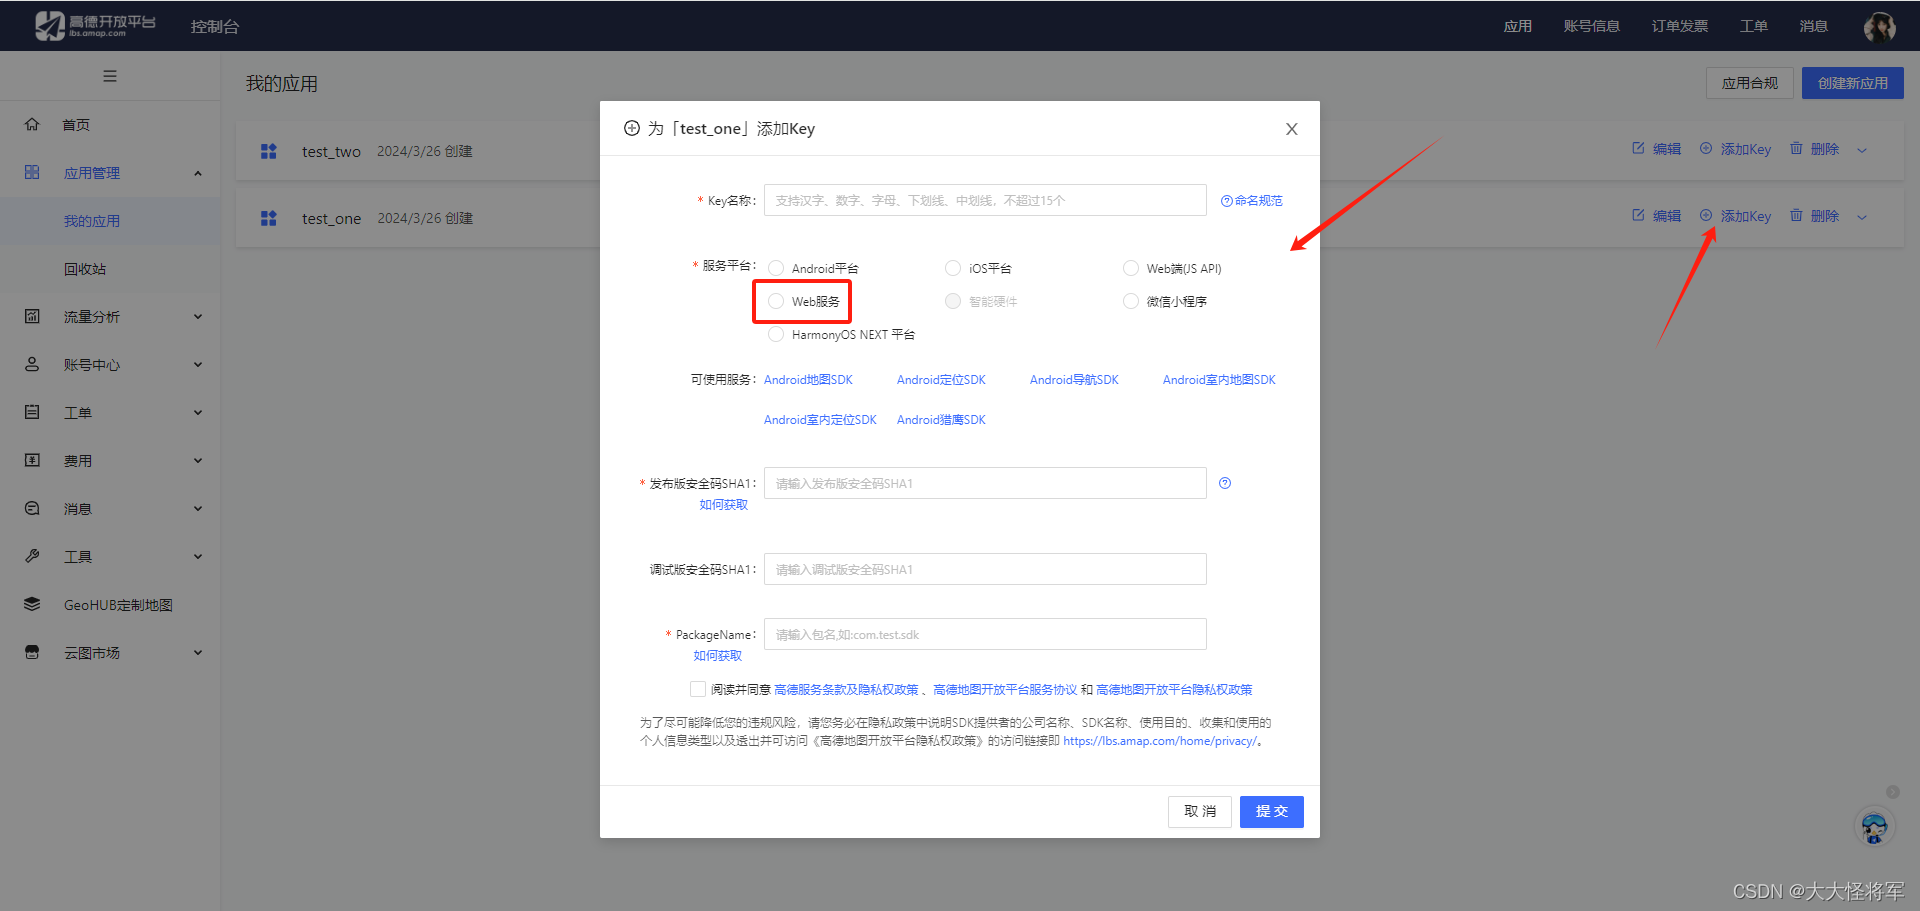
Task: Open the Android地图SDK service link
Action: coord(808,380)
